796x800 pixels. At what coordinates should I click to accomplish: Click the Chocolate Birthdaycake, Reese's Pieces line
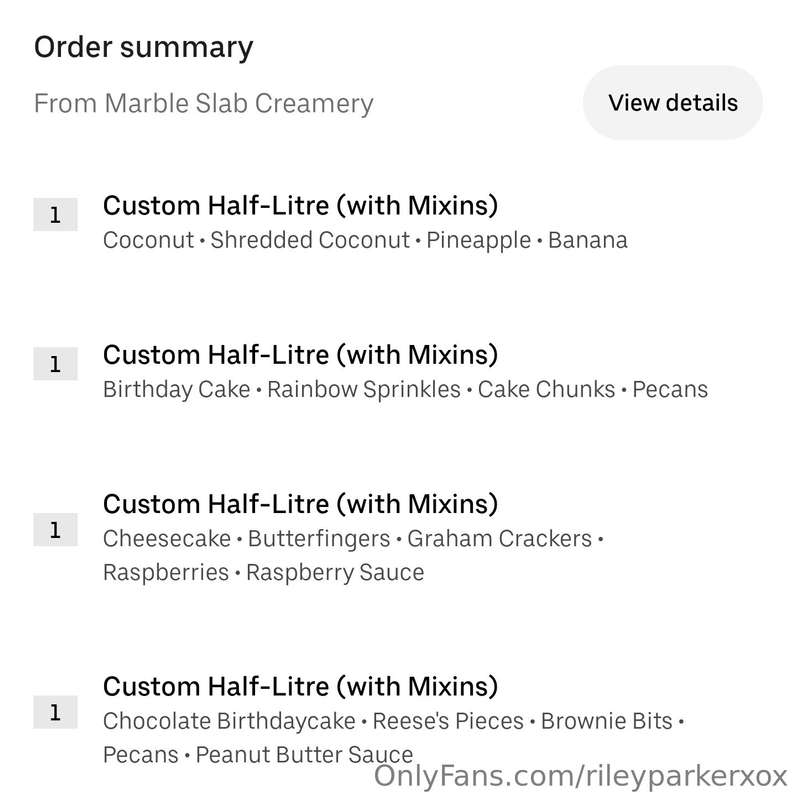pyautogui.click(x=393, y=721)
